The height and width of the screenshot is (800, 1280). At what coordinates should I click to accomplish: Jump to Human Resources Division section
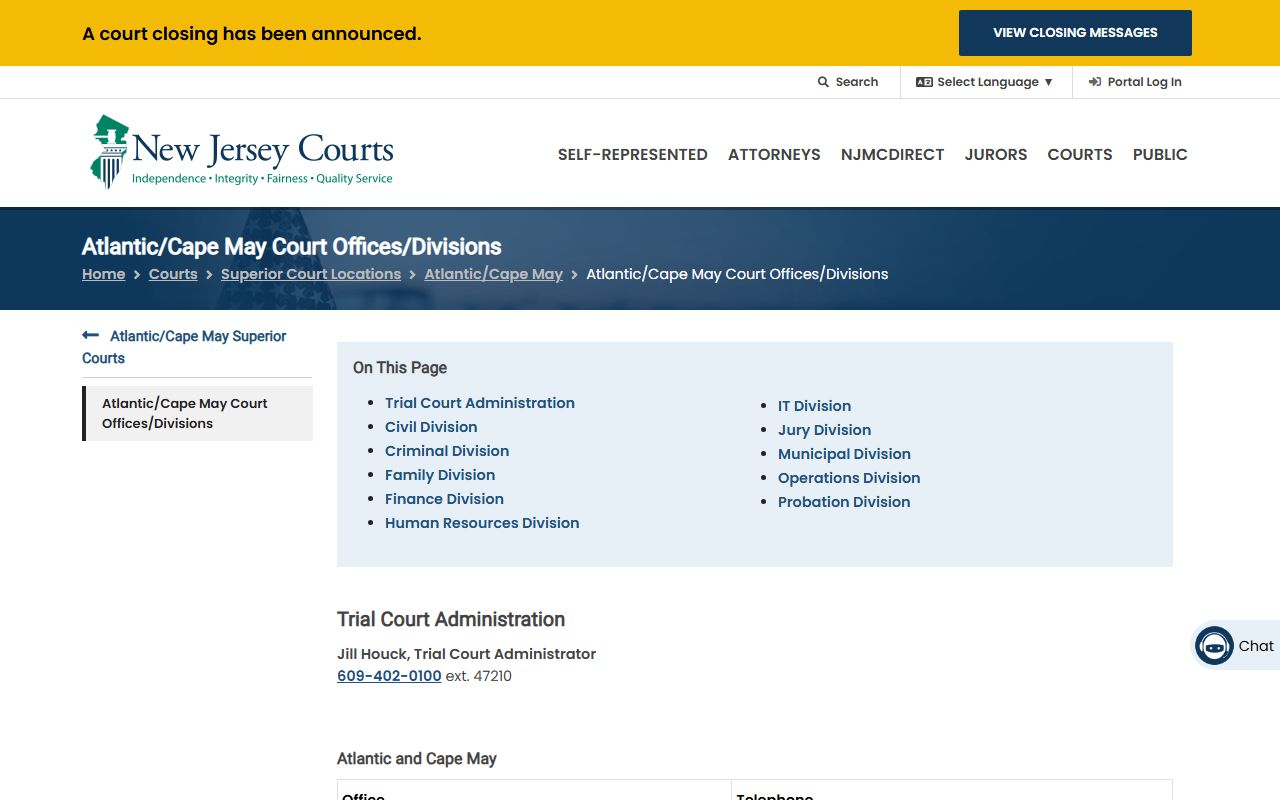(482, 523)
